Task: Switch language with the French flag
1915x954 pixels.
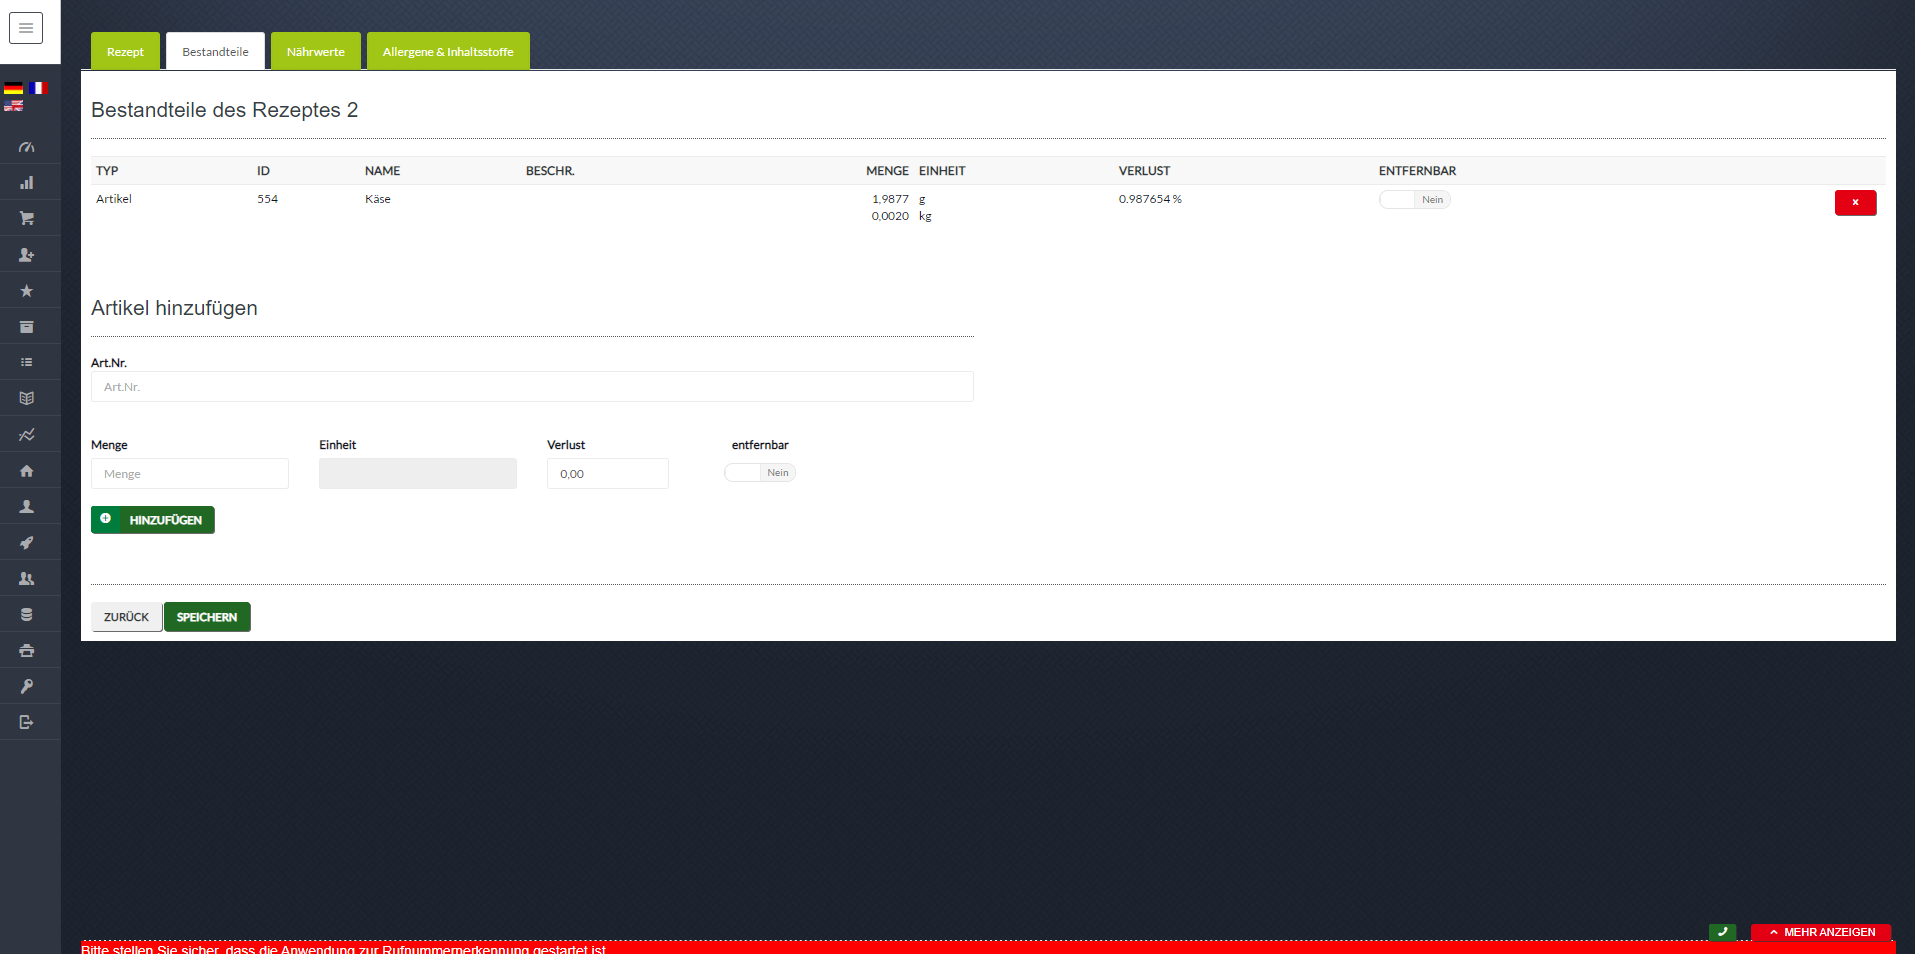Action: pos(38,88)
